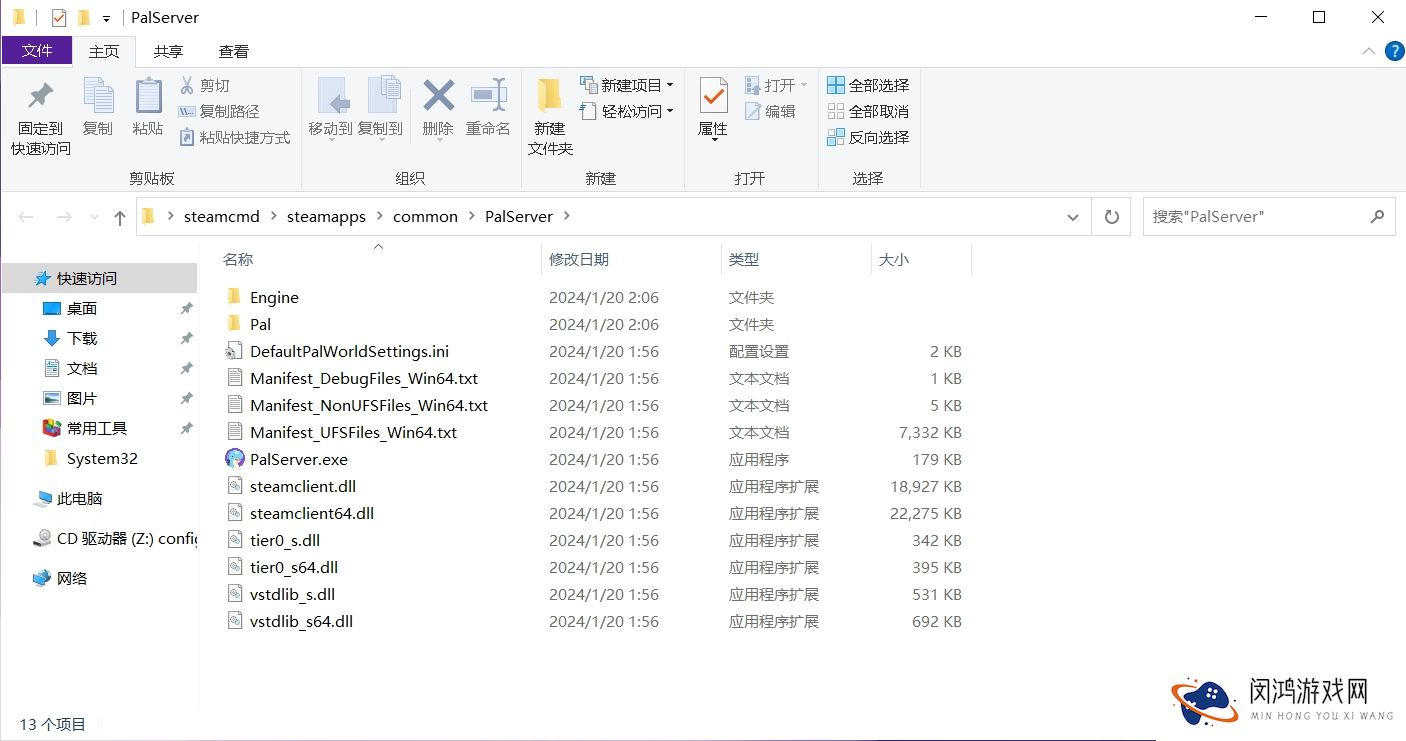Click the Up one level arrow
1406x741 pixels.
120,217
